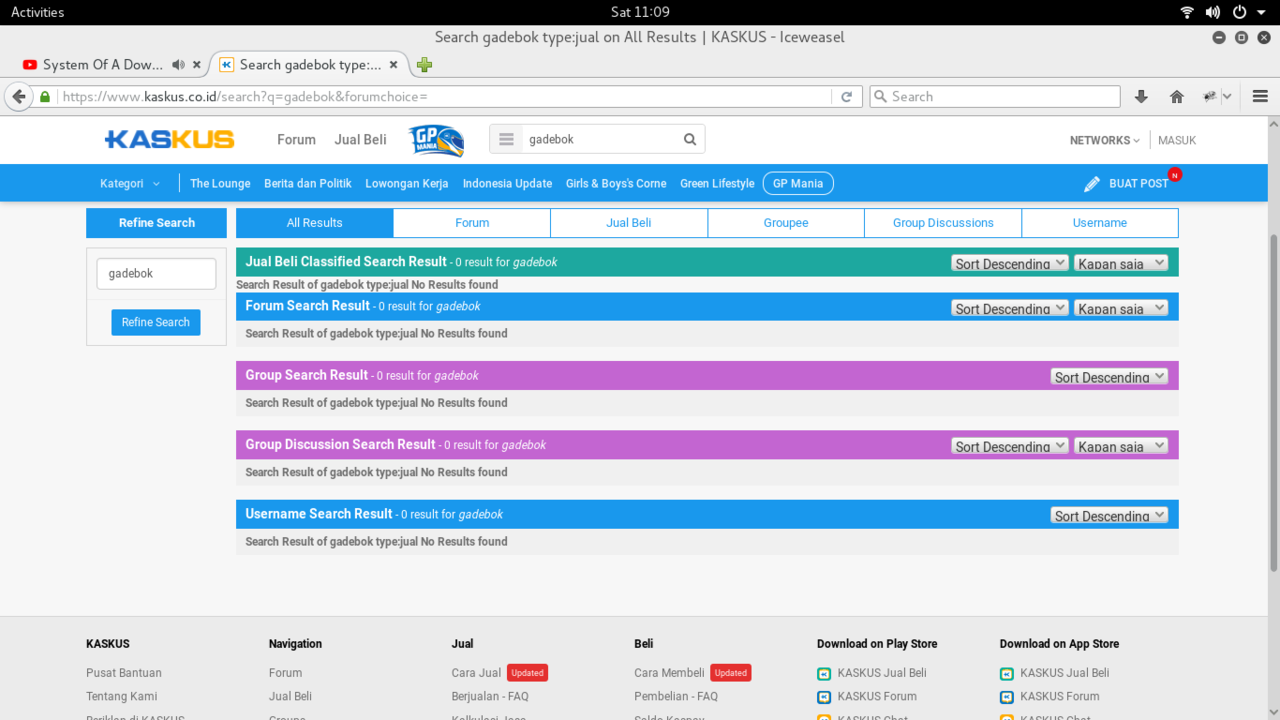Click Forum in the top navigation
This screenshot has height=720, width=1280.
click(x=296, y=140)
